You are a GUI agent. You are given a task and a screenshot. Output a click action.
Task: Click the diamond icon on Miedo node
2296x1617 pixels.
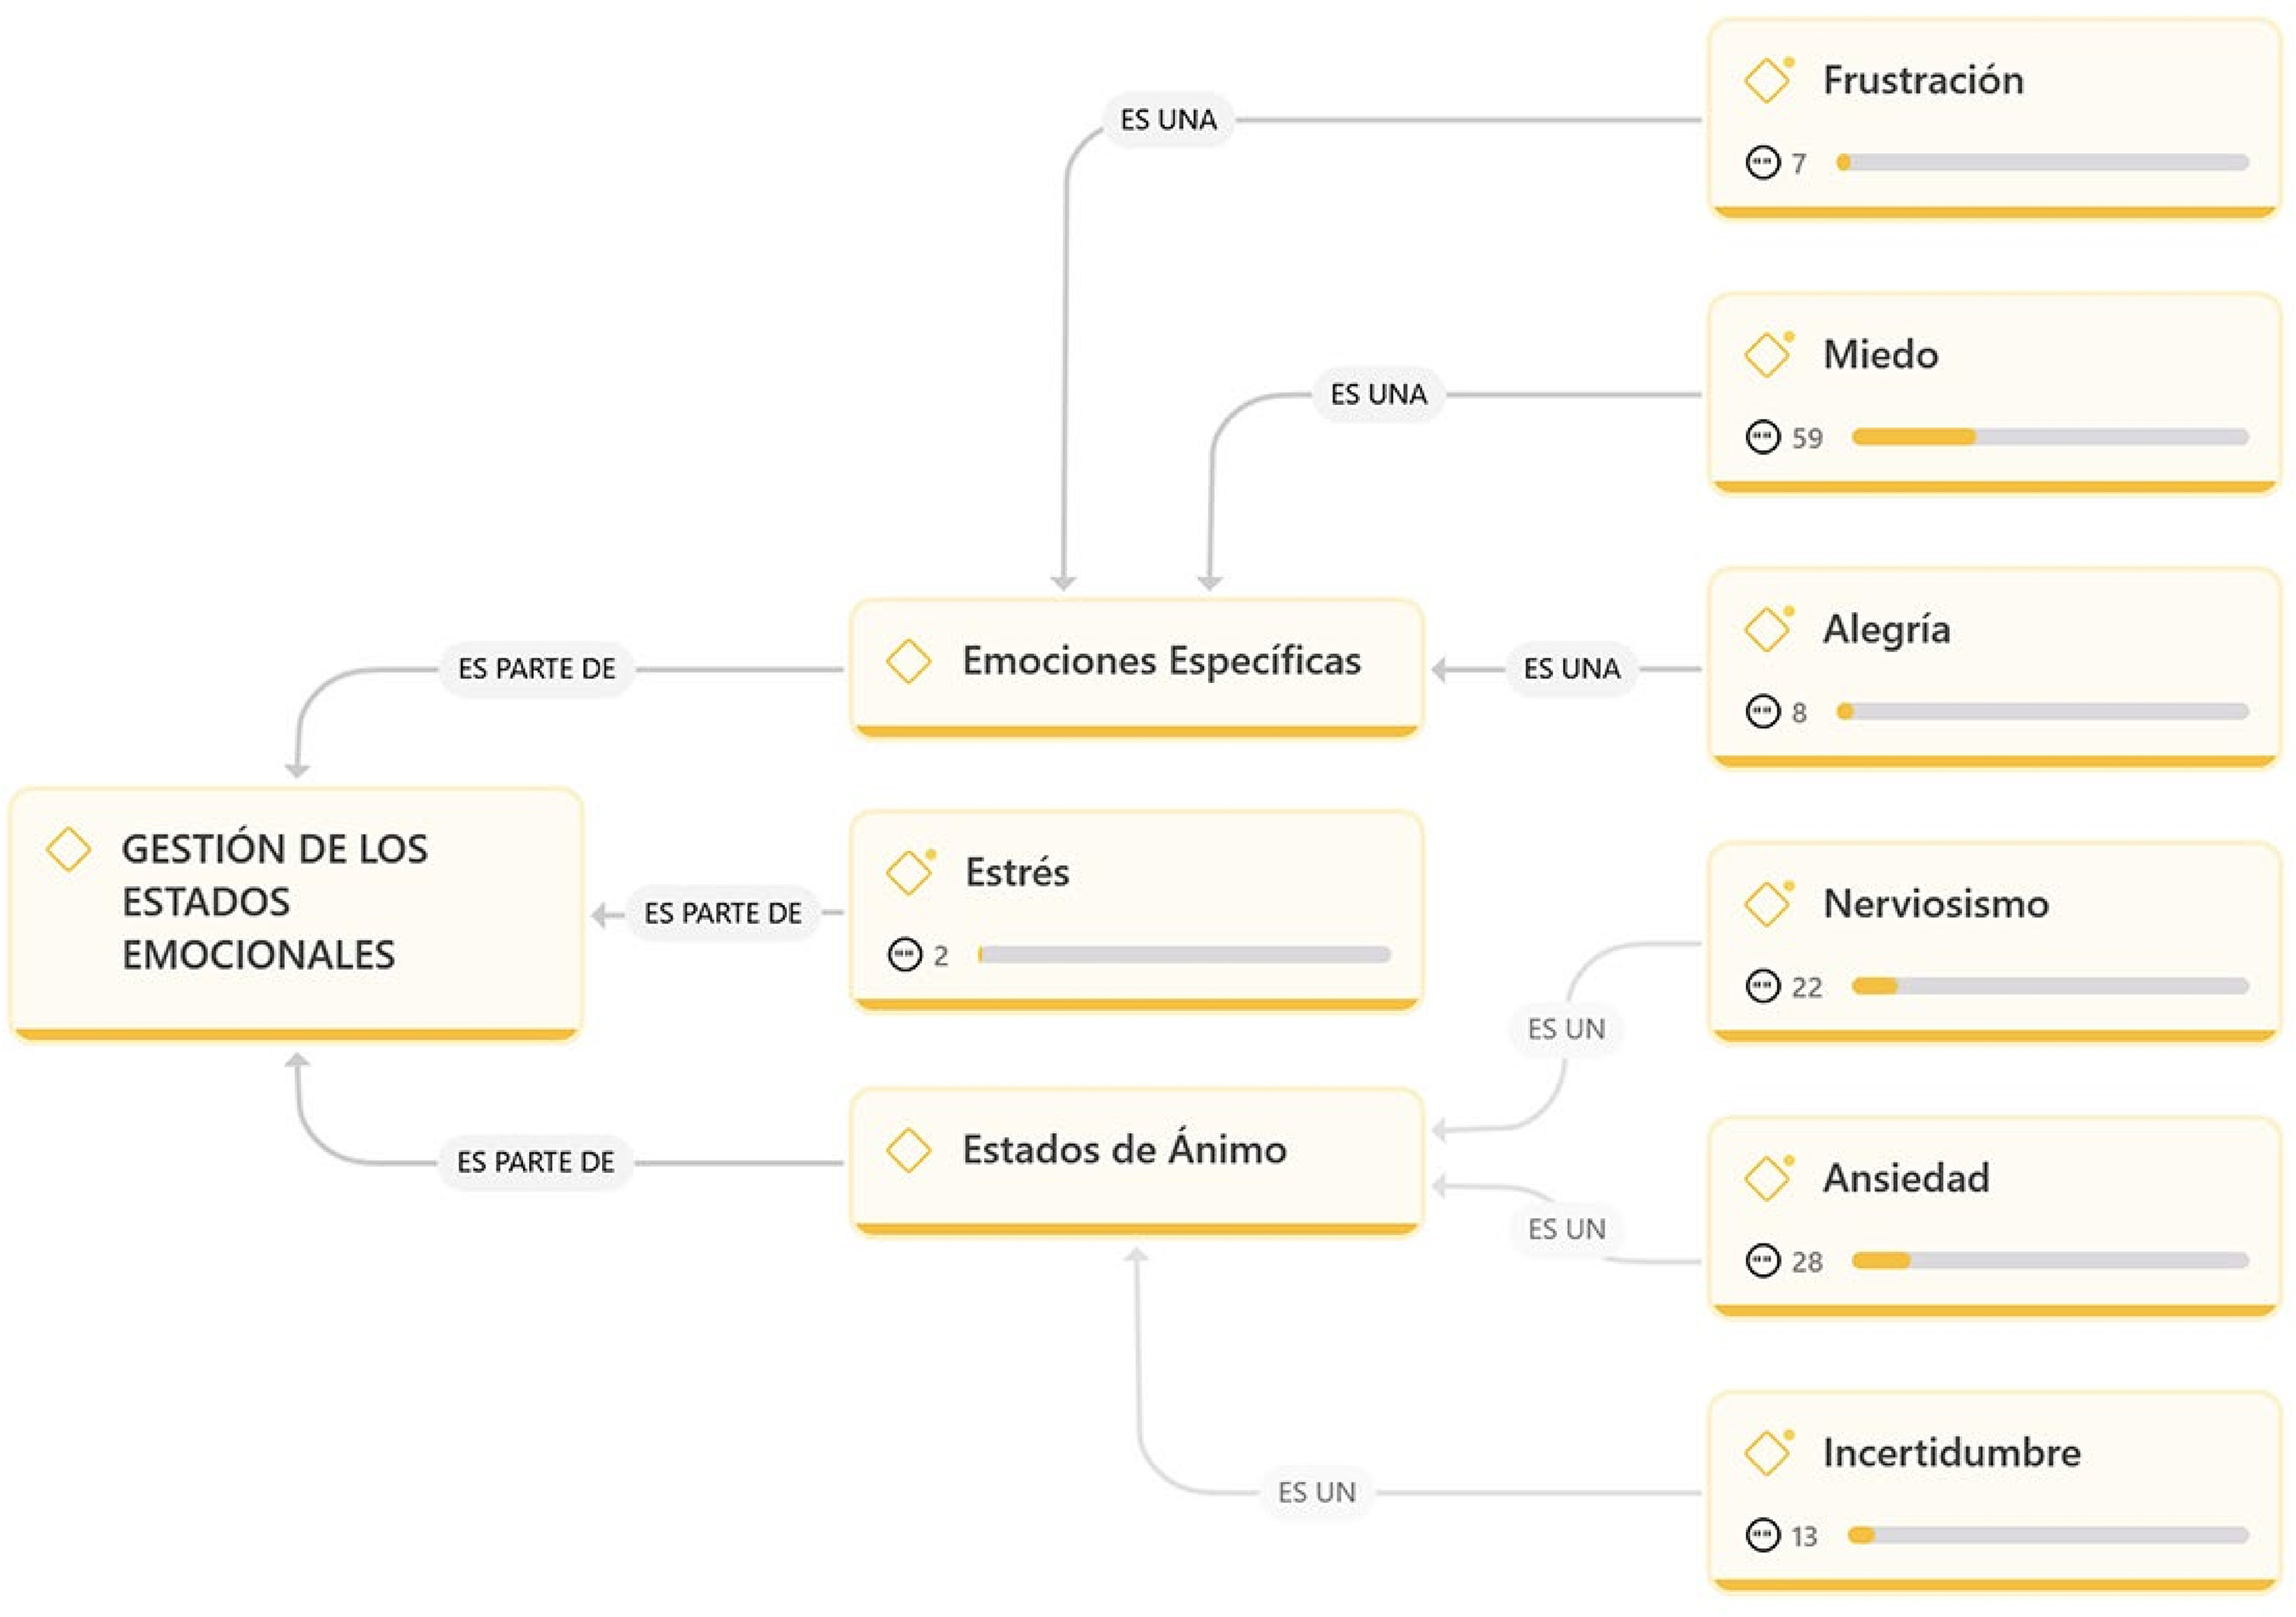pos(1767,355)
